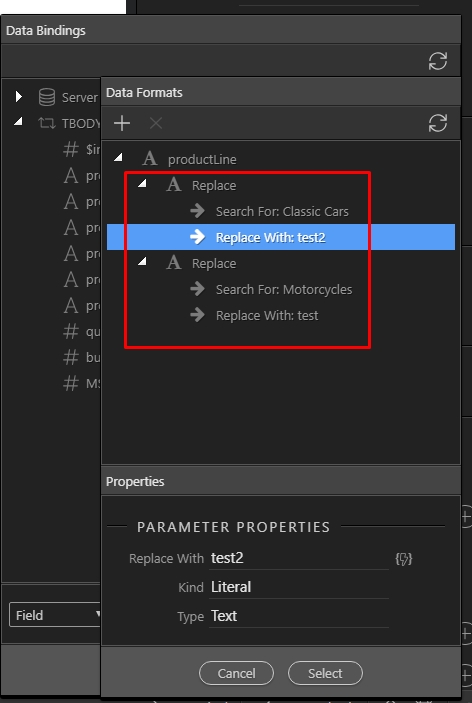Image resolution: width=472 pixels, height=703 pixels.
Task: Collapse the second Replace formatter node
Action: [142, 261]
